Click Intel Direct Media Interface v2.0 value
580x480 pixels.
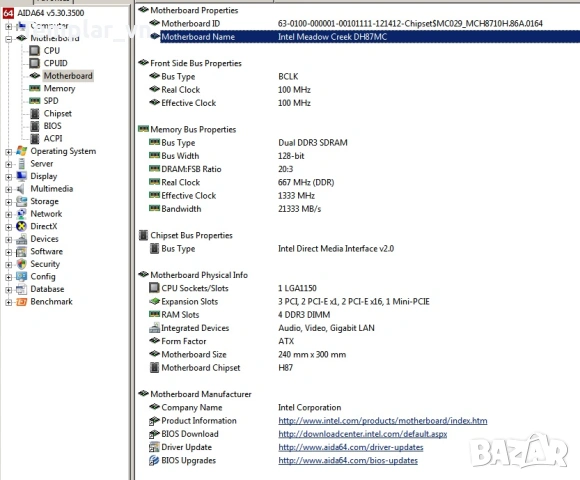[336, 249]
